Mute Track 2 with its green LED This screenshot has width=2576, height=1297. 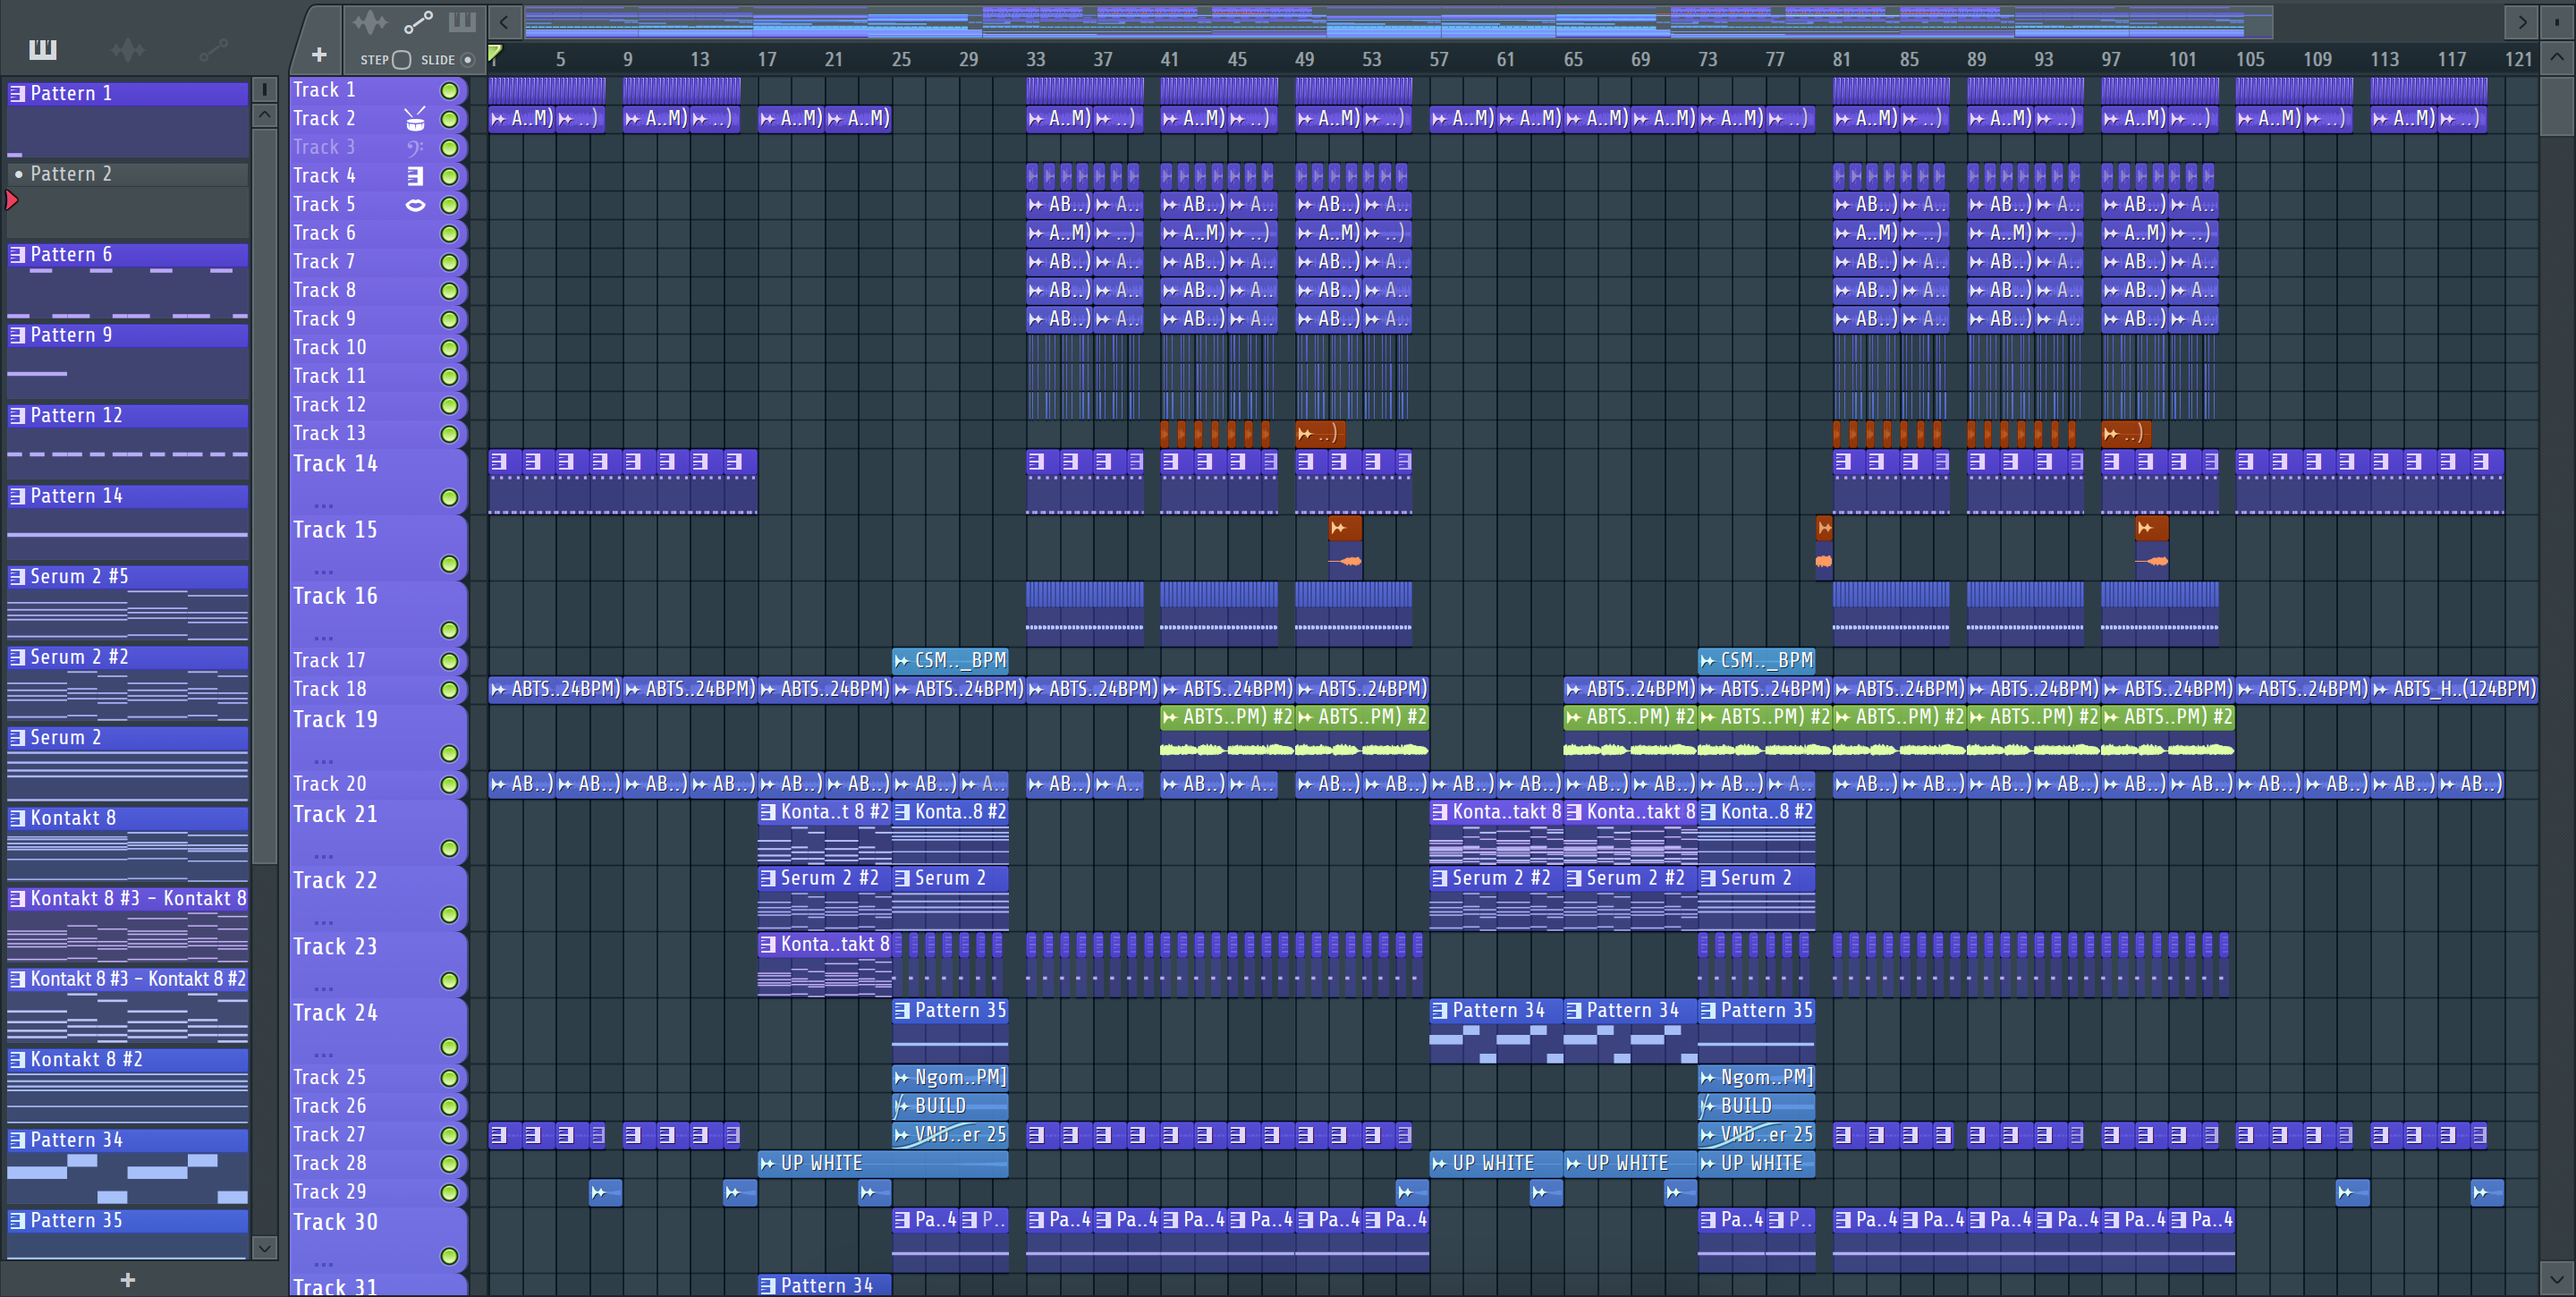click(x=450, y=119)
